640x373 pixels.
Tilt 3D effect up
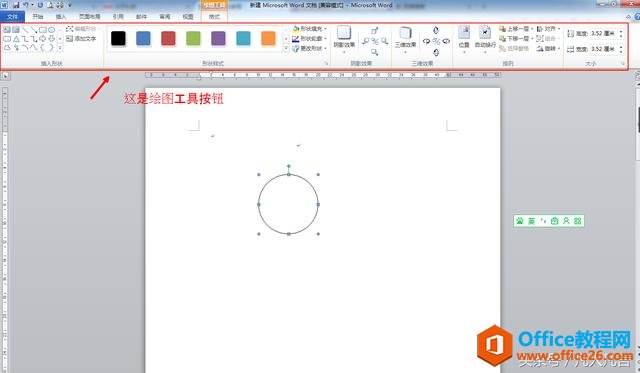coord(436,30)
